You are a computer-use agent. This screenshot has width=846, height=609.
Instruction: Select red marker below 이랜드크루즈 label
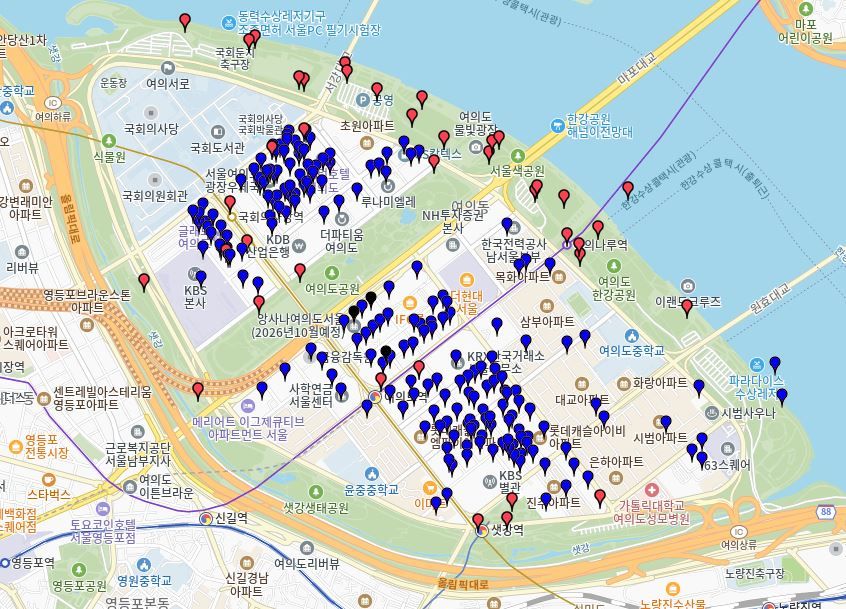(x=686, y=308)
